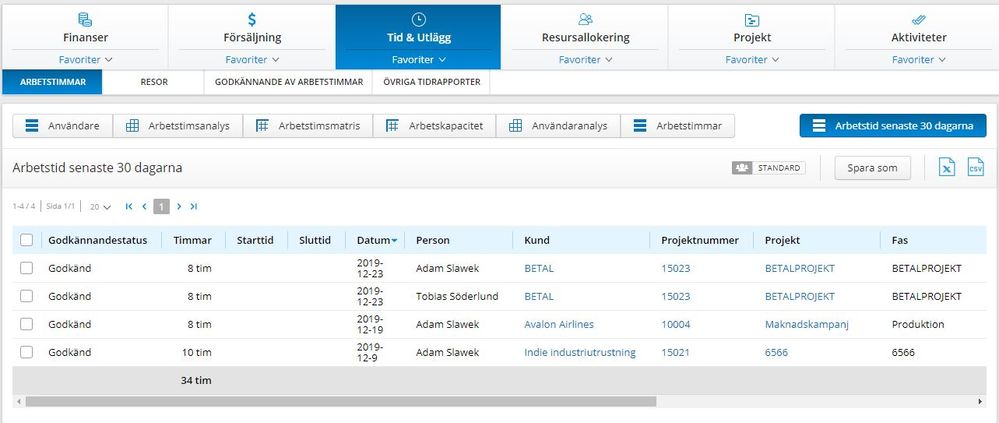999x423 pixels.
Task: Open project number 15021
Action: 675,352
